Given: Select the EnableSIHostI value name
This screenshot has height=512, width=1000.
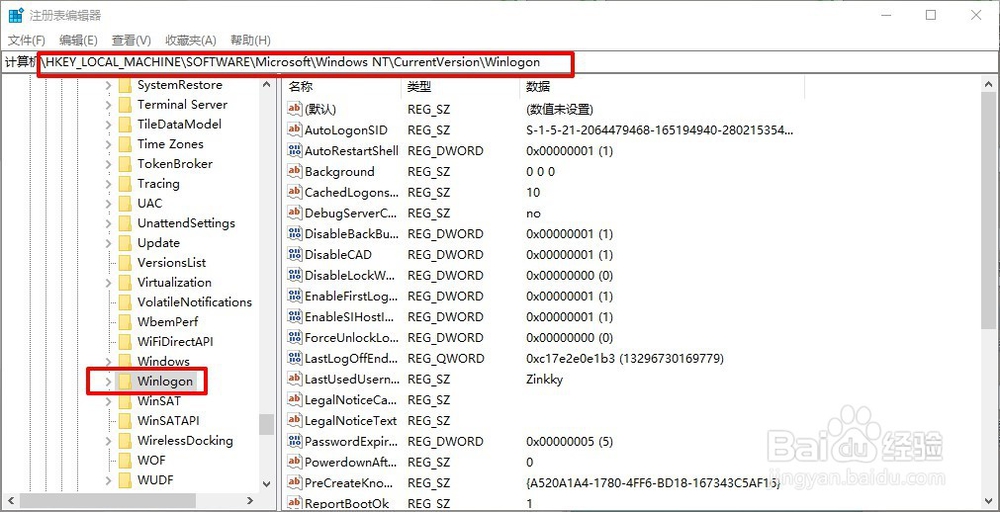Looking at the screenshot, I should 349,316.
